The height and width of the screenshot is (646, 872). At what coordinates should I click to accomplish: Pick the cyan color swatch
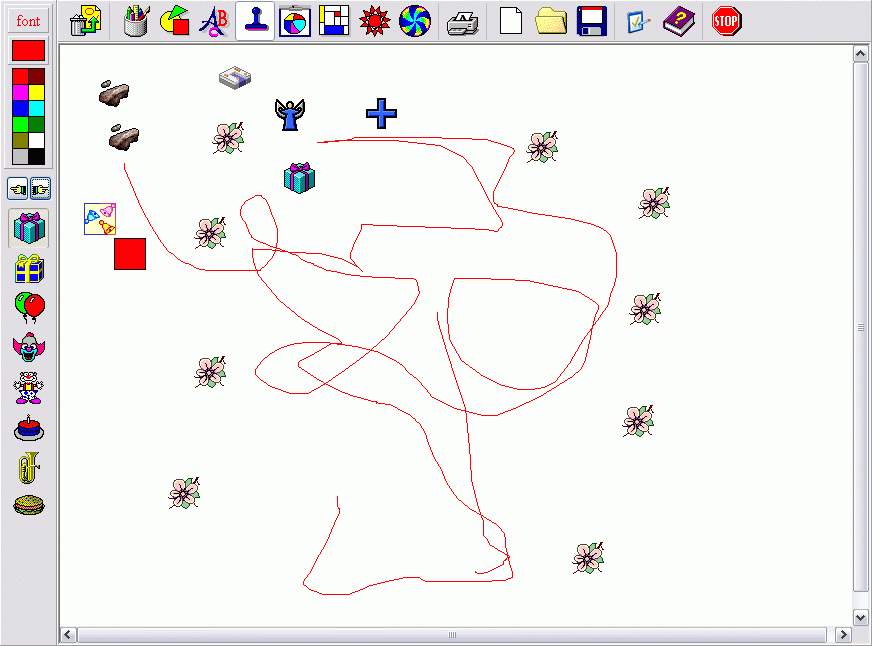click(x=37, y=108)
